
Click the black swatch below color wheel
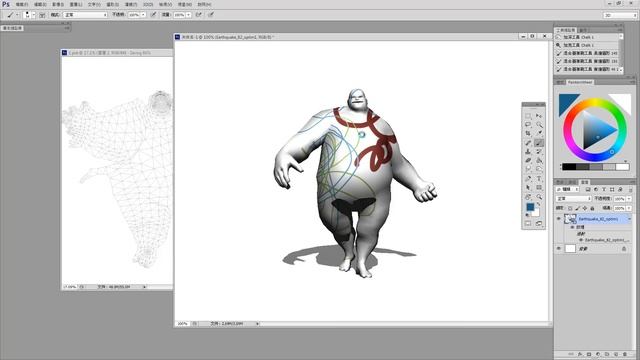[569, 167]
